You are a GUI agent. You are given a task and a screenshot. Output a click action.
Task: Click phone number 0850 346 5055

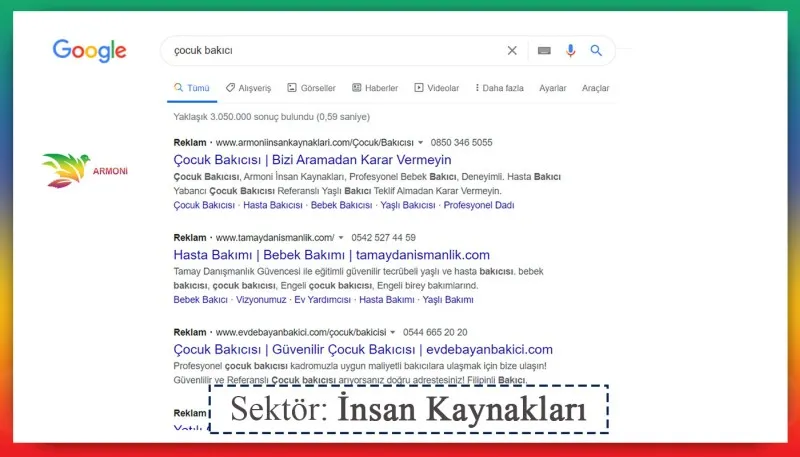pos(461,143)
